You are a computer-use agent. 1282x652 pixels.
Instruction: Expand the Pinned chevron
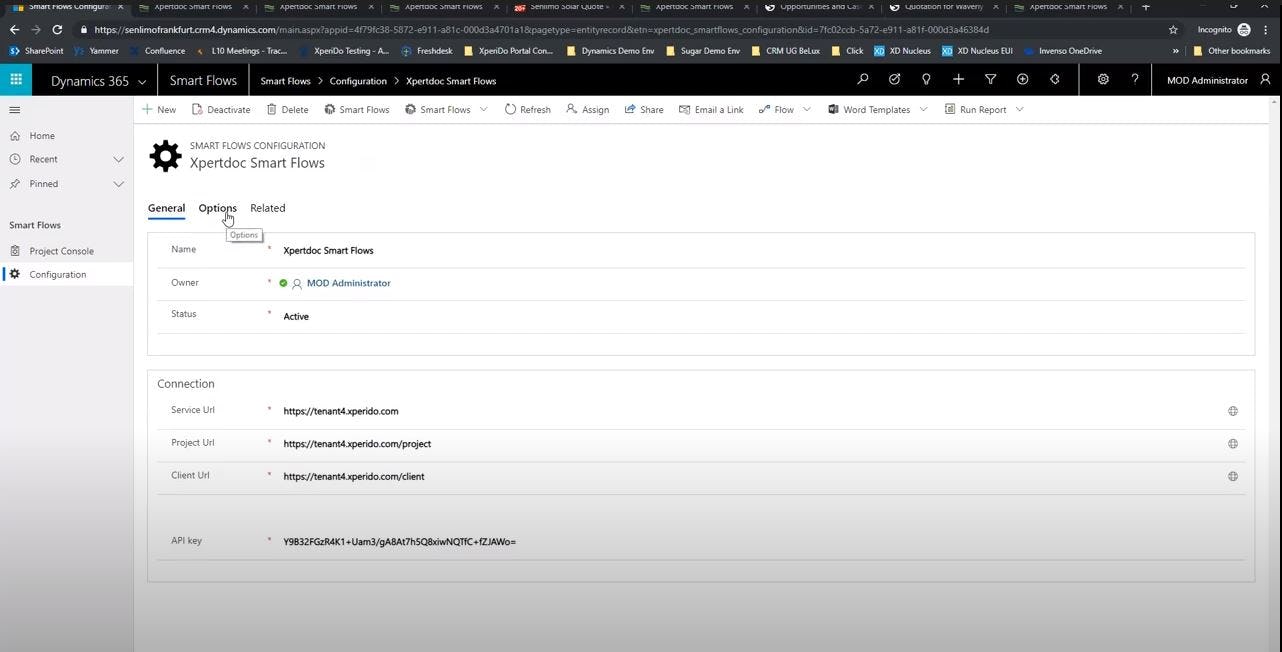[118, 184]
